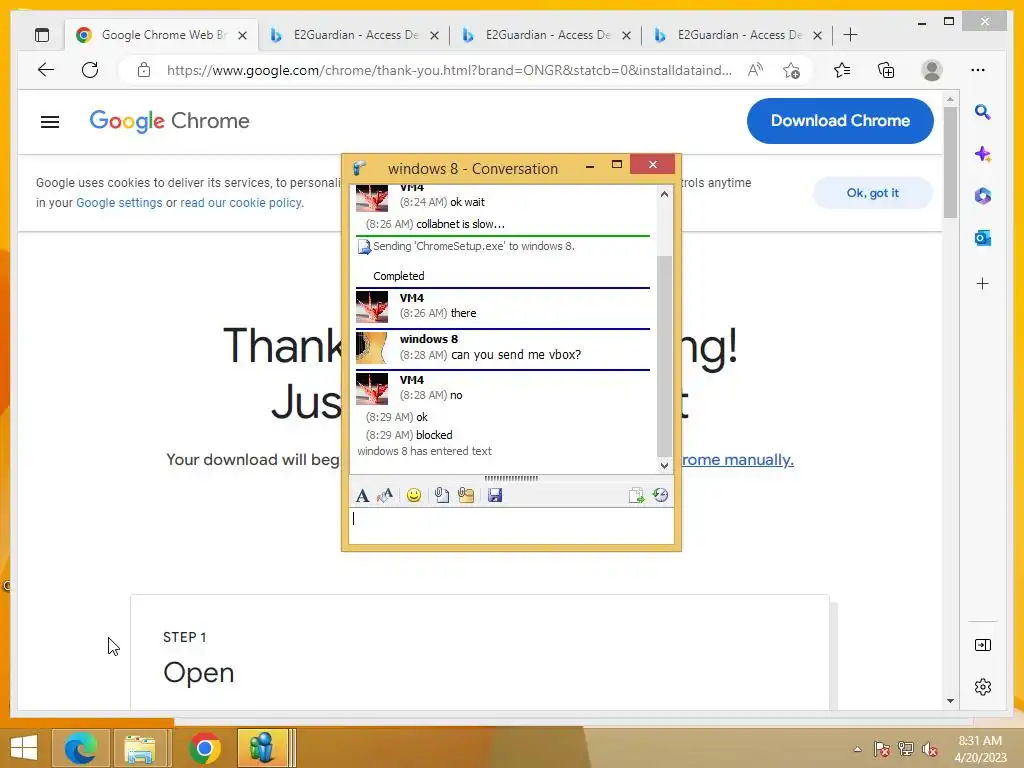The width and height of the screenshot is (1024, 768).
Task: Close the Google Chrome Web Browser tab
Action: [242, 35]
